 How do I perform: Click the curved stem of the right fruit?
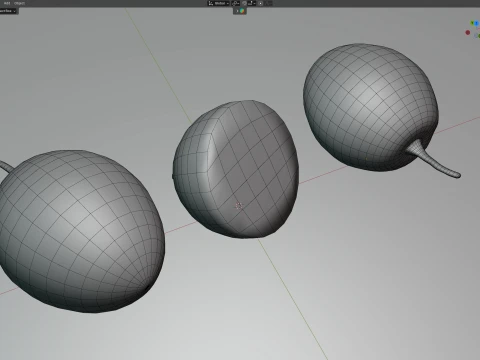point(437,161)
